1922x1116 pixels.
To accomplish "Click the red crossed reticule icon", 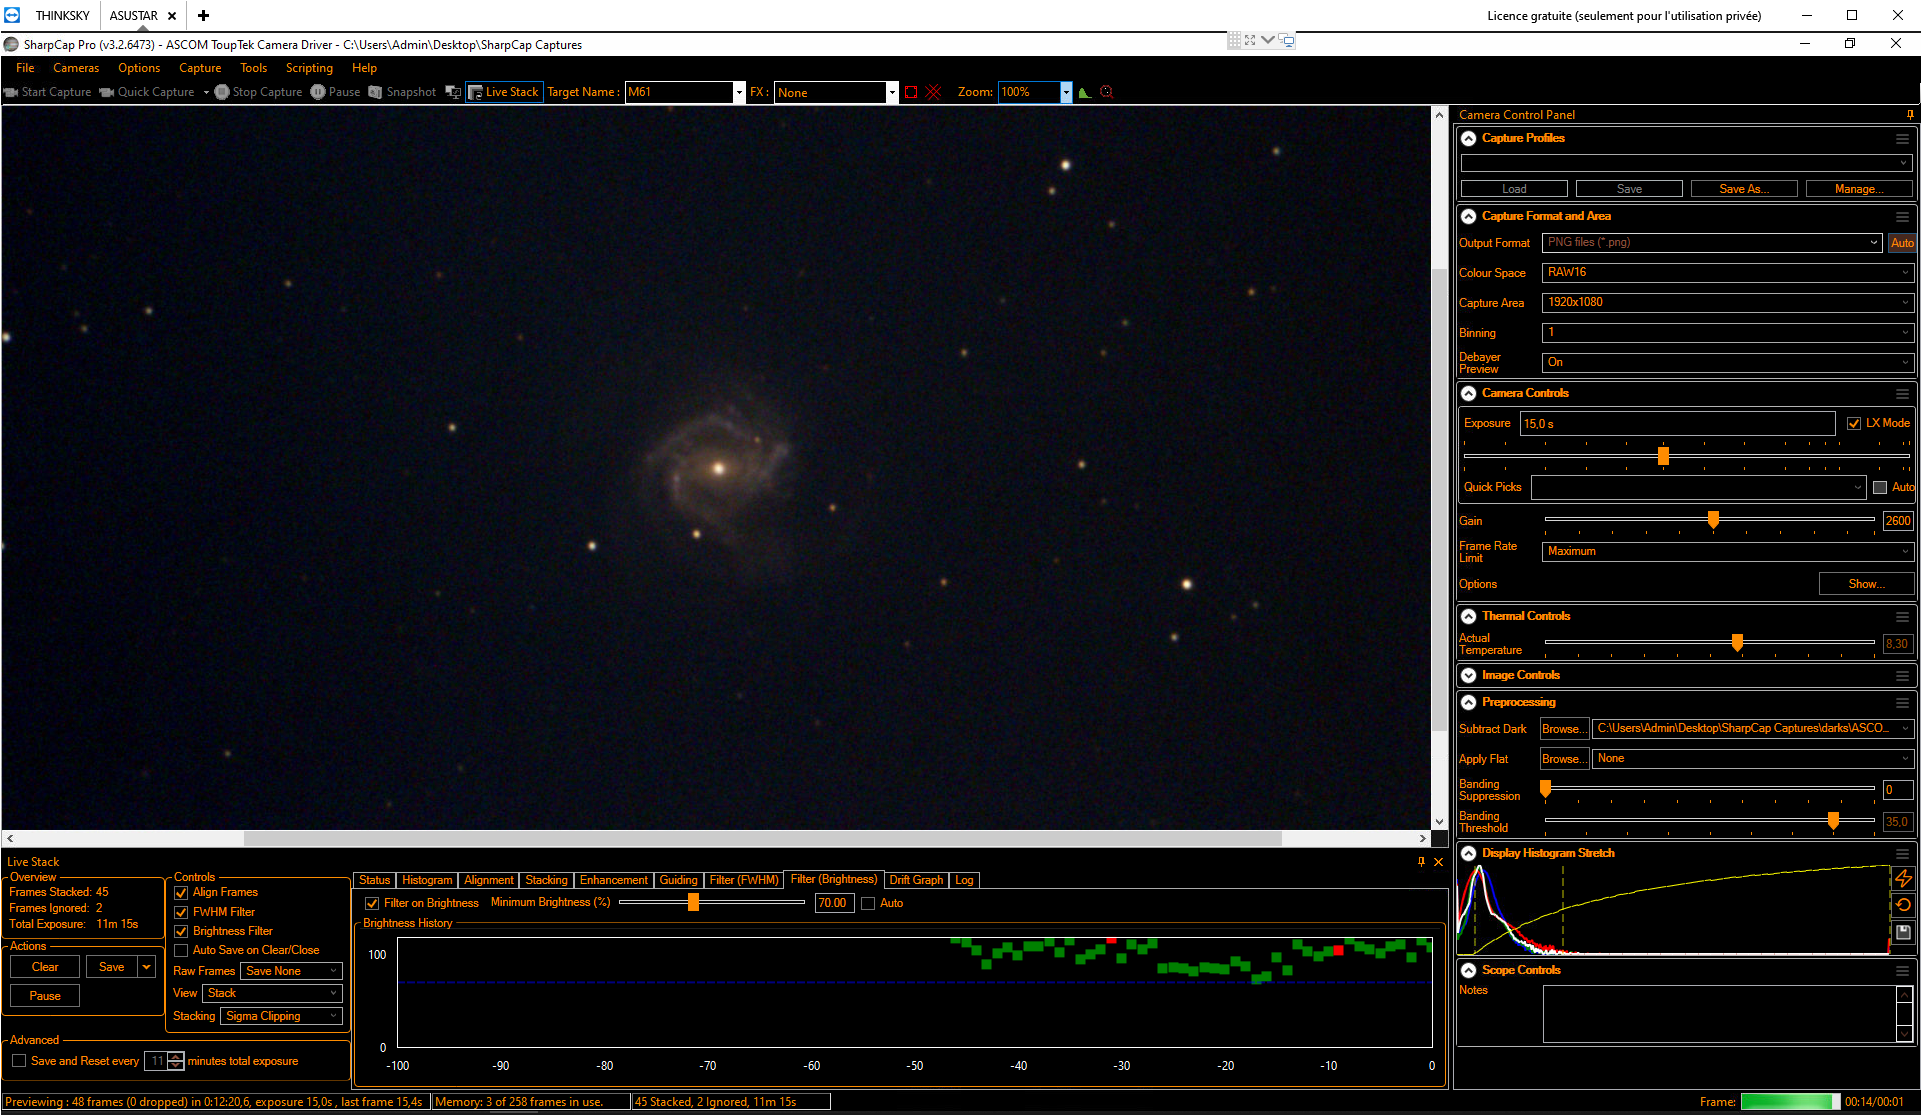I will (934, 92).
